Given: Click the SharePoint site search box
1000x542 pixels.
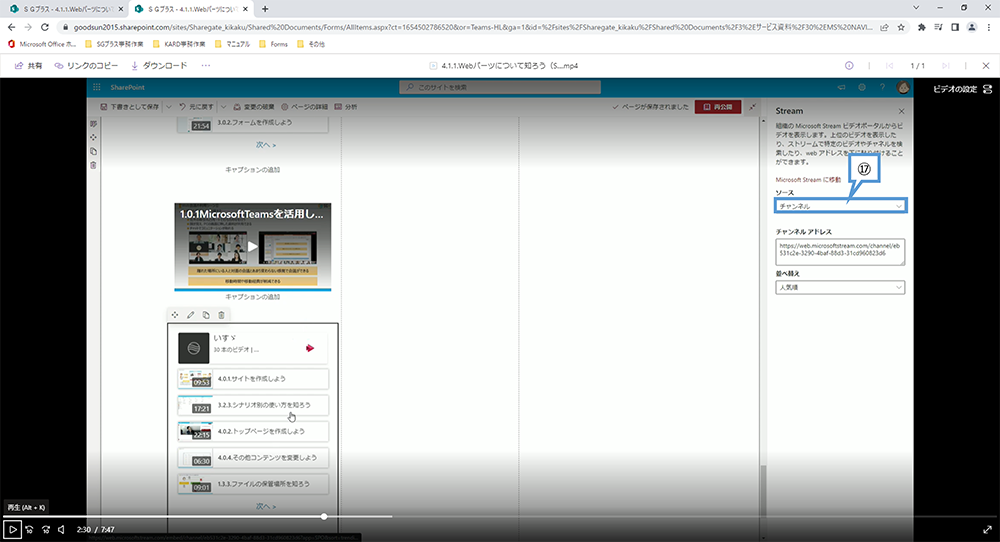Looking at the screenshot, I should pos(500,87).
